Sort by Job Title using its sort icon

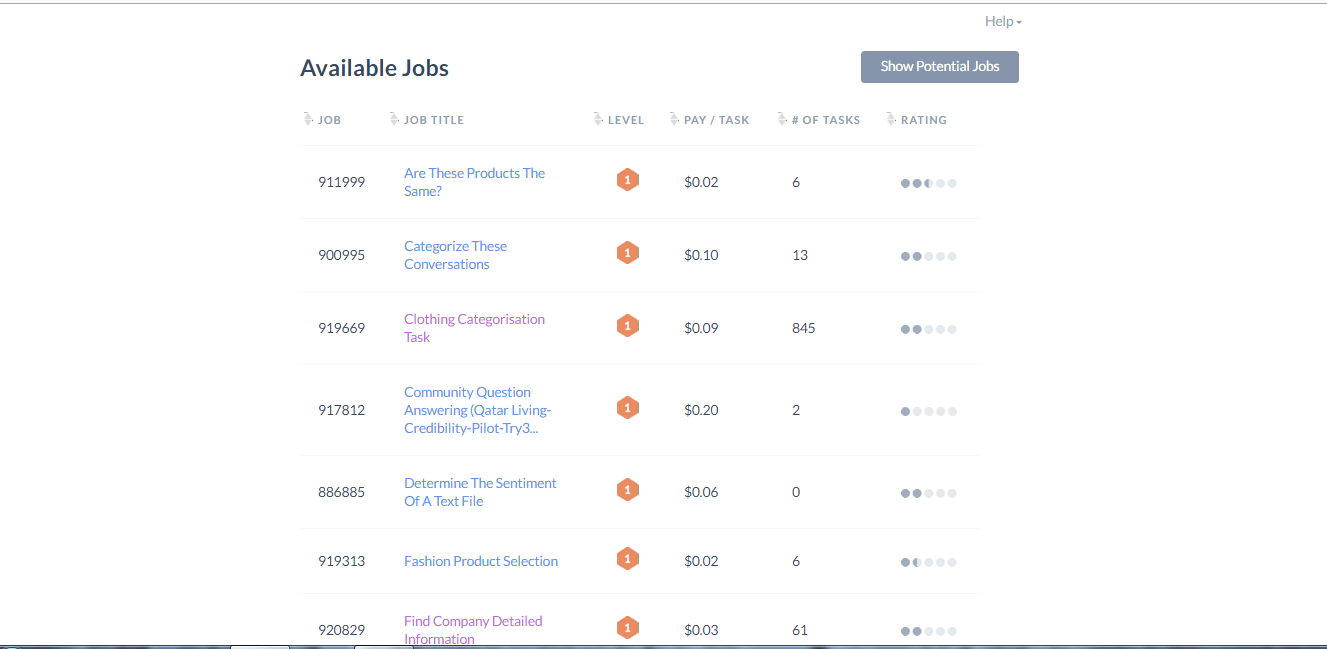(x=394, y=119)
